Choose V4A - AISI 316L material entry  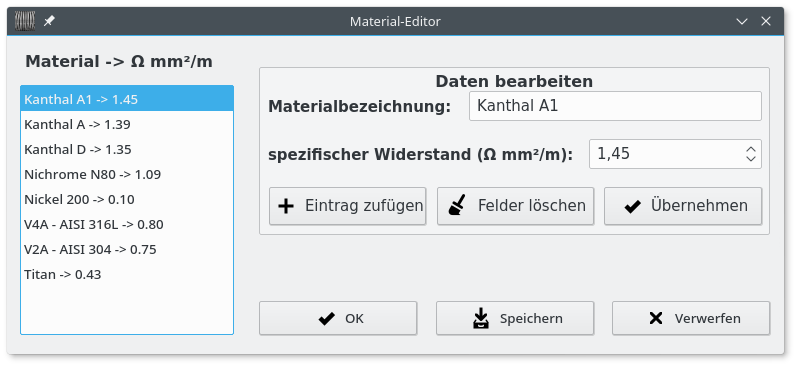(x=127, y=224)
